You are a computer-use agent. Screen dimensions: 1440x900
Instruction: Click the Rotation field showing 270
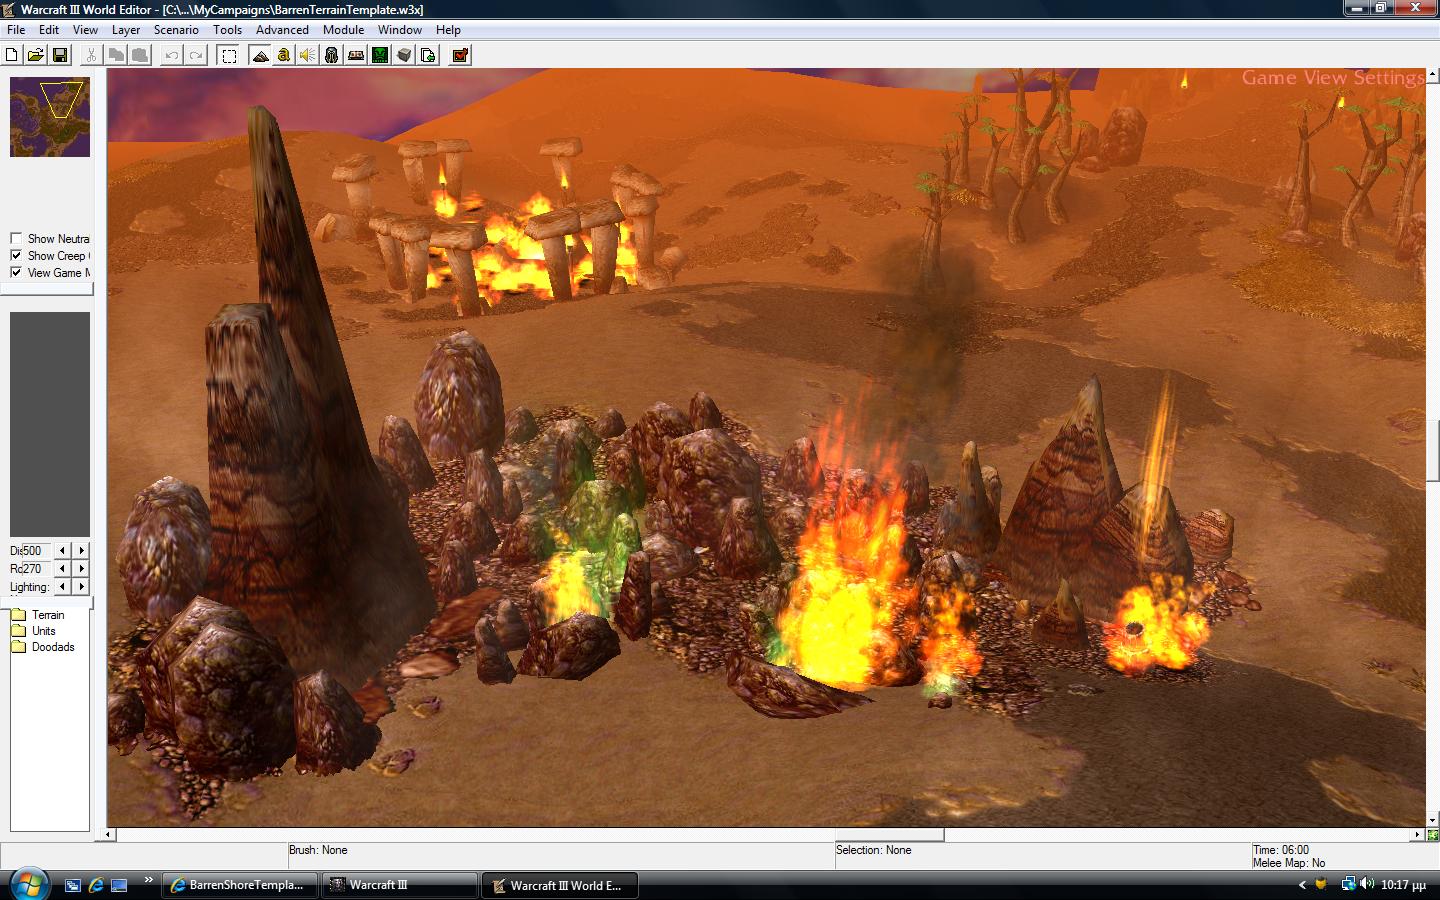point(36,568)
